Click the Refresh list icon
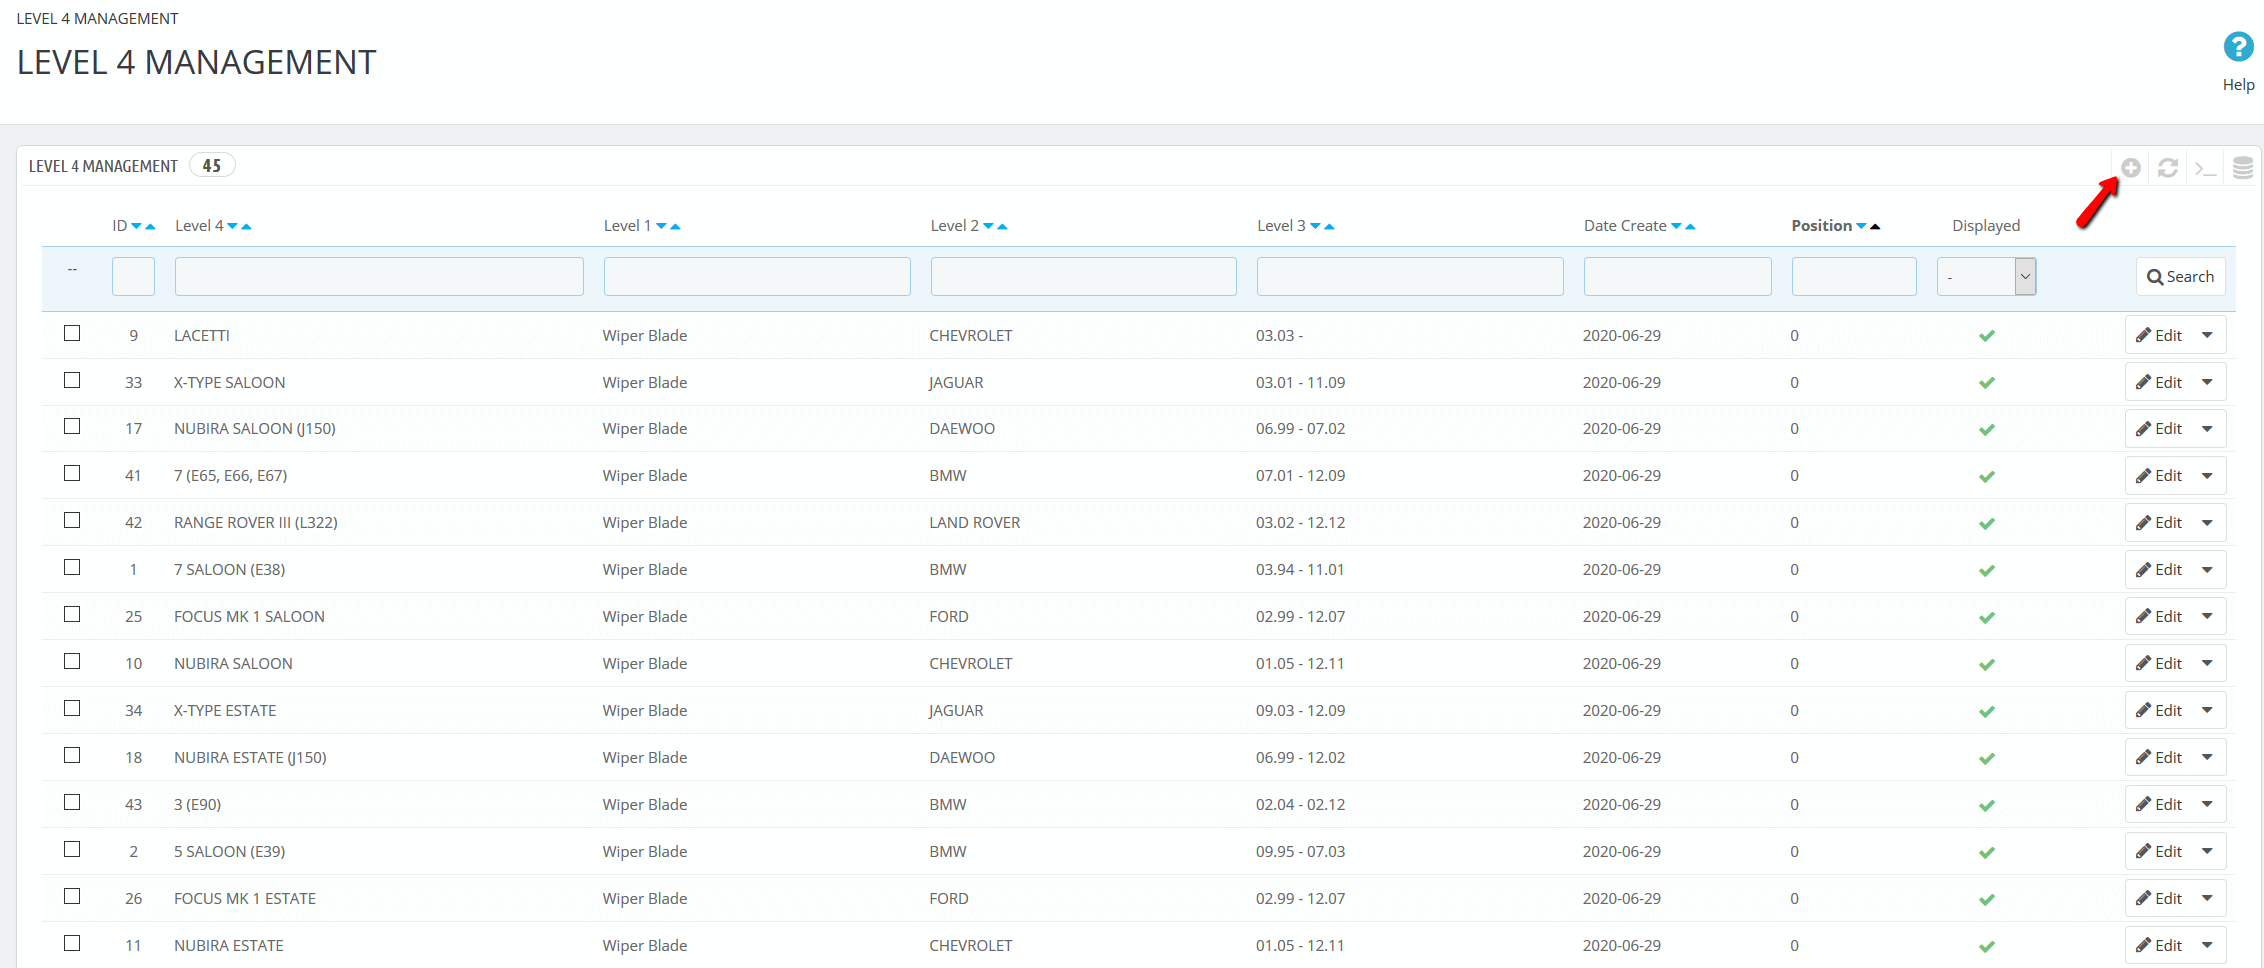This screenshot has height=968, width=2264. click(x=2168, y=167)
